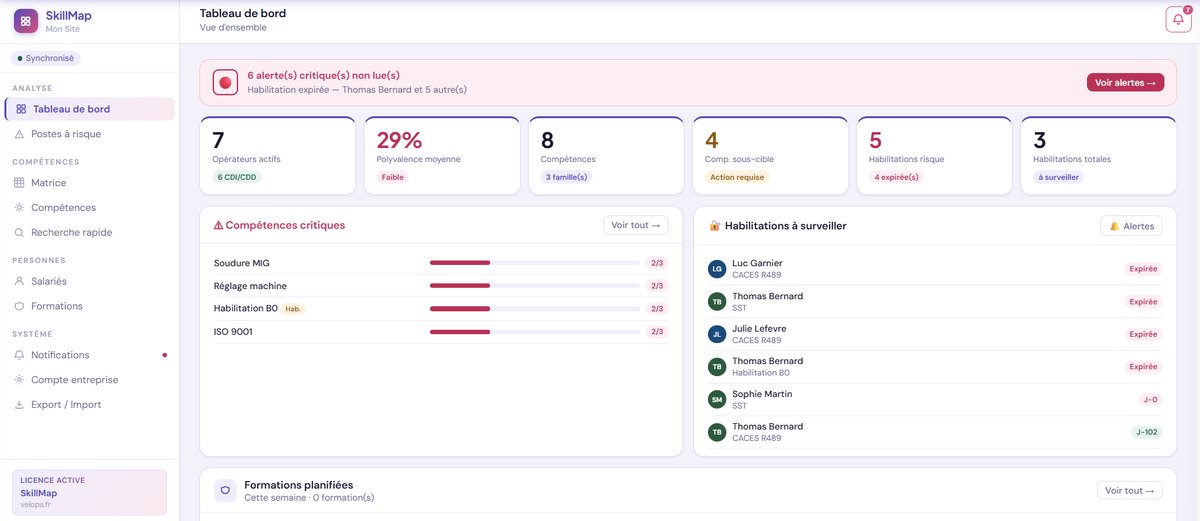The height and width of the screenshot is (521, 1200).
Task: Click the SM avatar for Sophie Martin
Action: (716, 399)
